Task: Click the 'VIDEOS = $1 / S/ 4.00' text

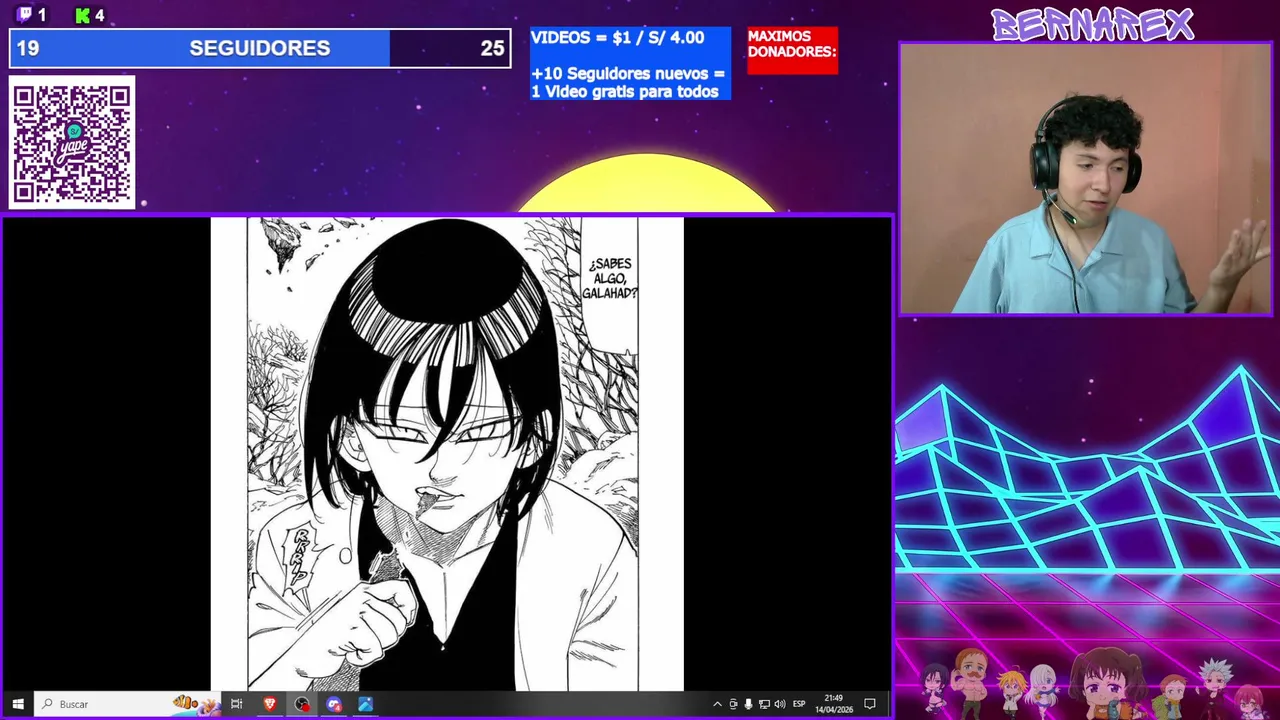Action: coord(617,38)
